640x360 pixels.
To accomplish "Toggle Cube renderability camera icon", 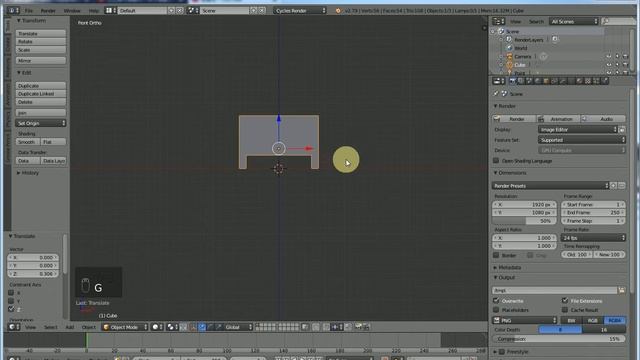I will click(625, 64).
